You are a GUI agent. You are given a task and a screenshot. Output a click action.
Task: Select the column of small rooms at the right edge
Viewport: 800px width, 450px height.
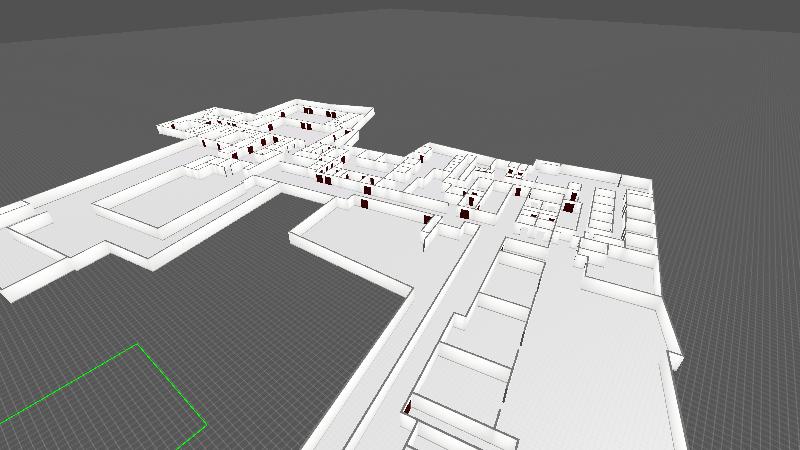click(639, 215)
